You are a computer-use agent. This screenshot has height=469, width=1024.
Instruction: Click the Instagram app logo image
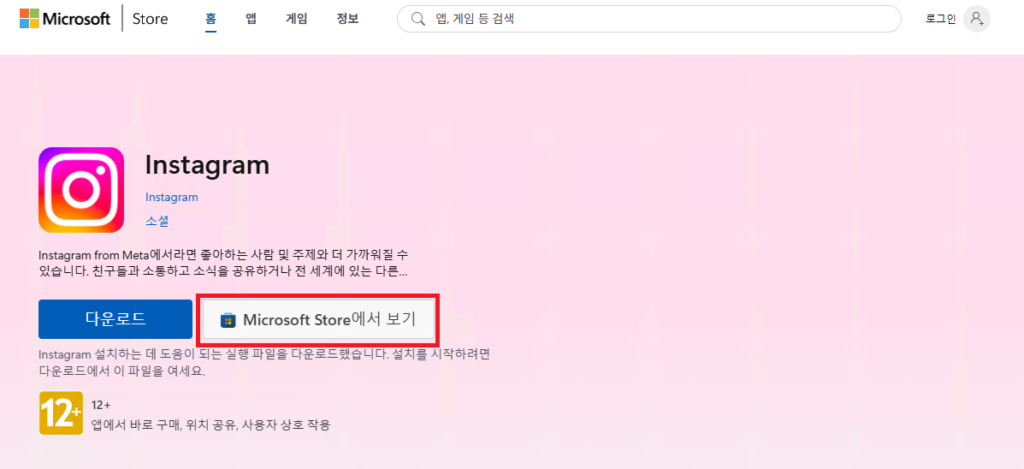[x=81, y=190]
